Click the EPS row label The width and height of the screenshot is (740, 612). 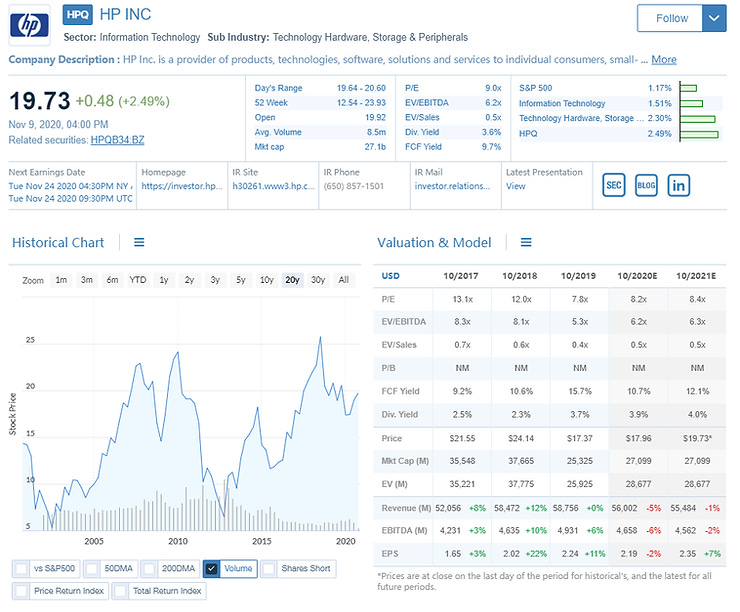[390, 553]
